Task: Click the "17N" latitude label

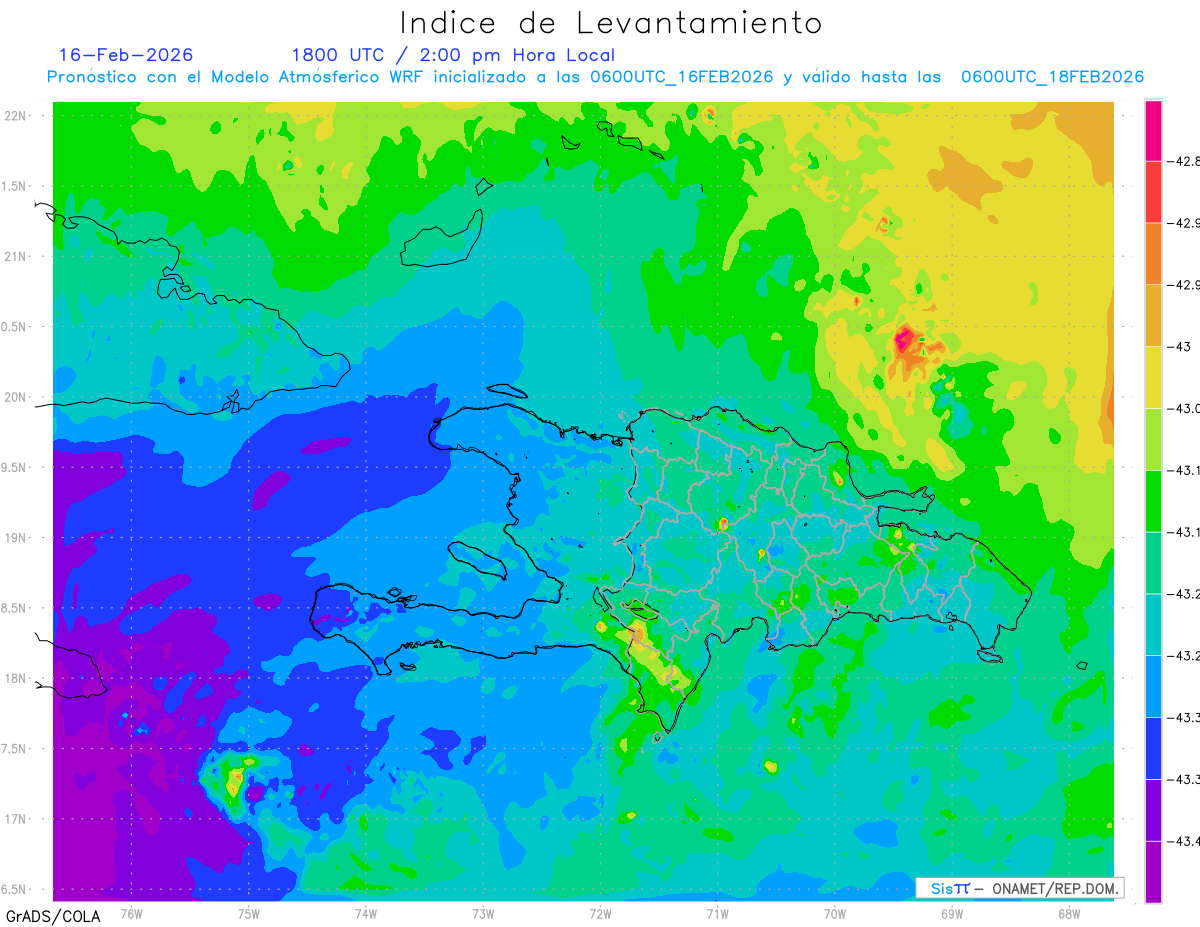Action: [x=16, y=819]
